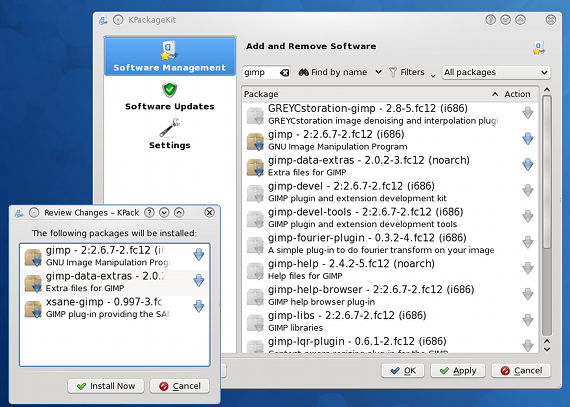The image size is (570, 407).
Task: Expand the Find by name dropdown arrow
Action: click(378, 72)
